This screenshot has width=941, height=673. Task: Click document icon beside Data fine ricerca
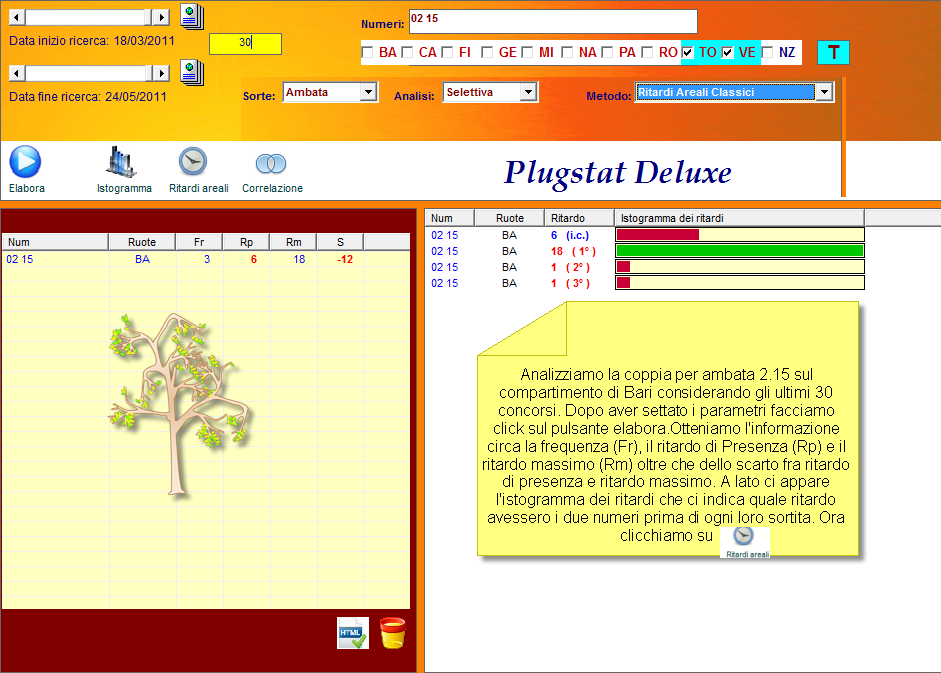coord(192,73)
